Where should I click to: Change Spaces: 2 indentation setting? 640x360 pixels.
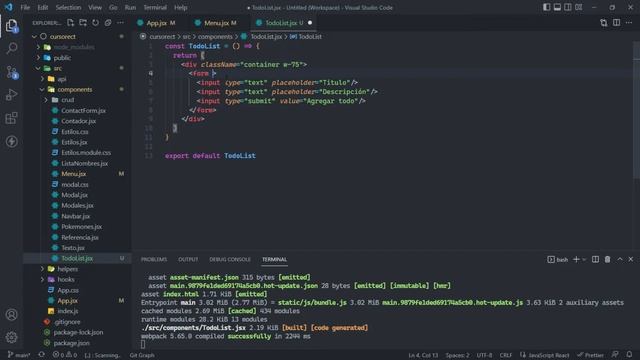pos(458,355)
